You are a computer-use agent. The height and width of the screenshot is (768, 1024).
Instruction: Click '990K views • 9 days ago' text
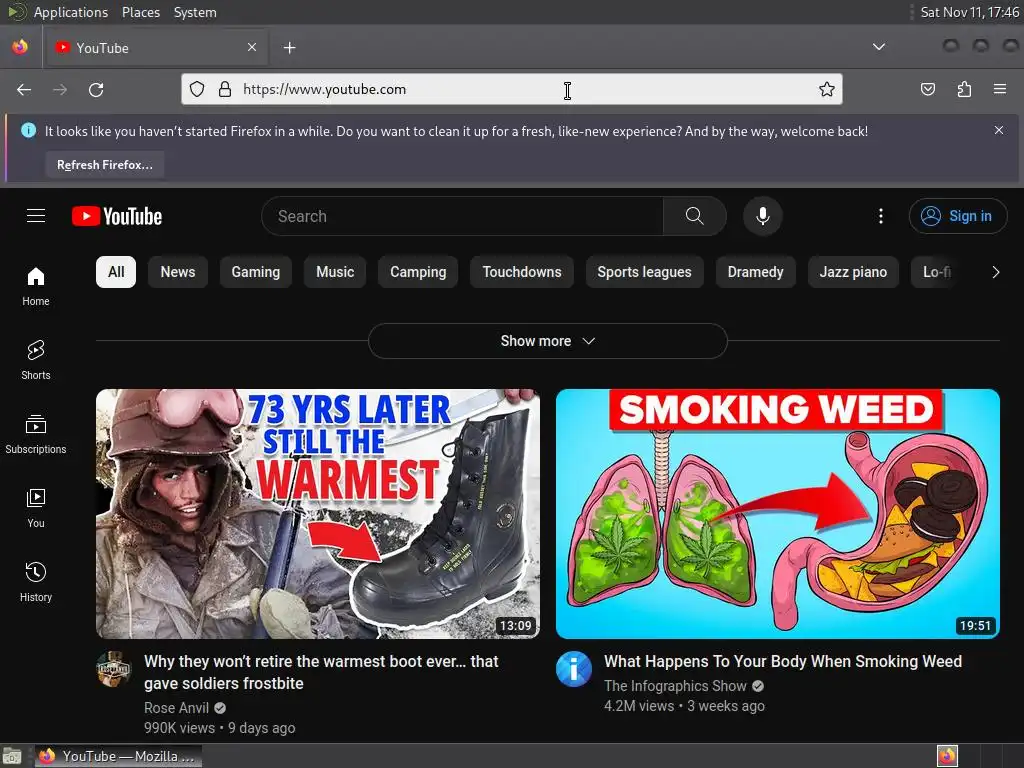(219, 728)
